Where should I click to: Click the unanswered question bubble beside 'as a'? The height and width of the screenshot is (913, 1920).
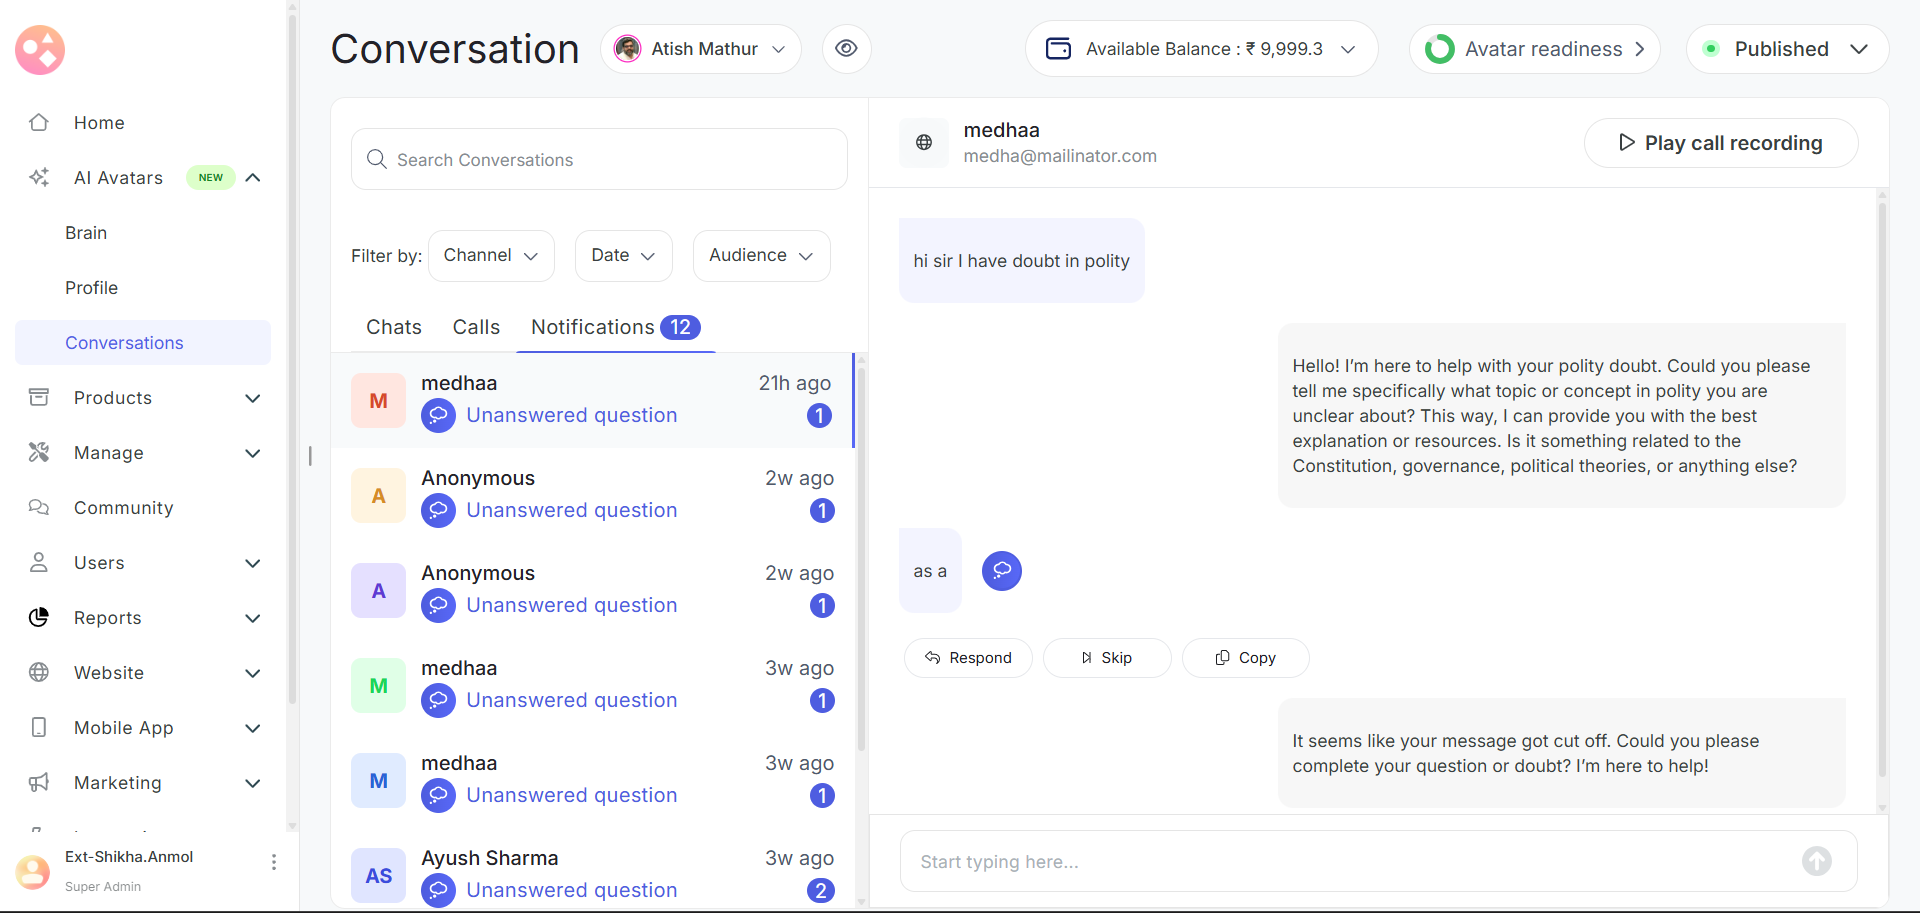(x=1001, y=571)
